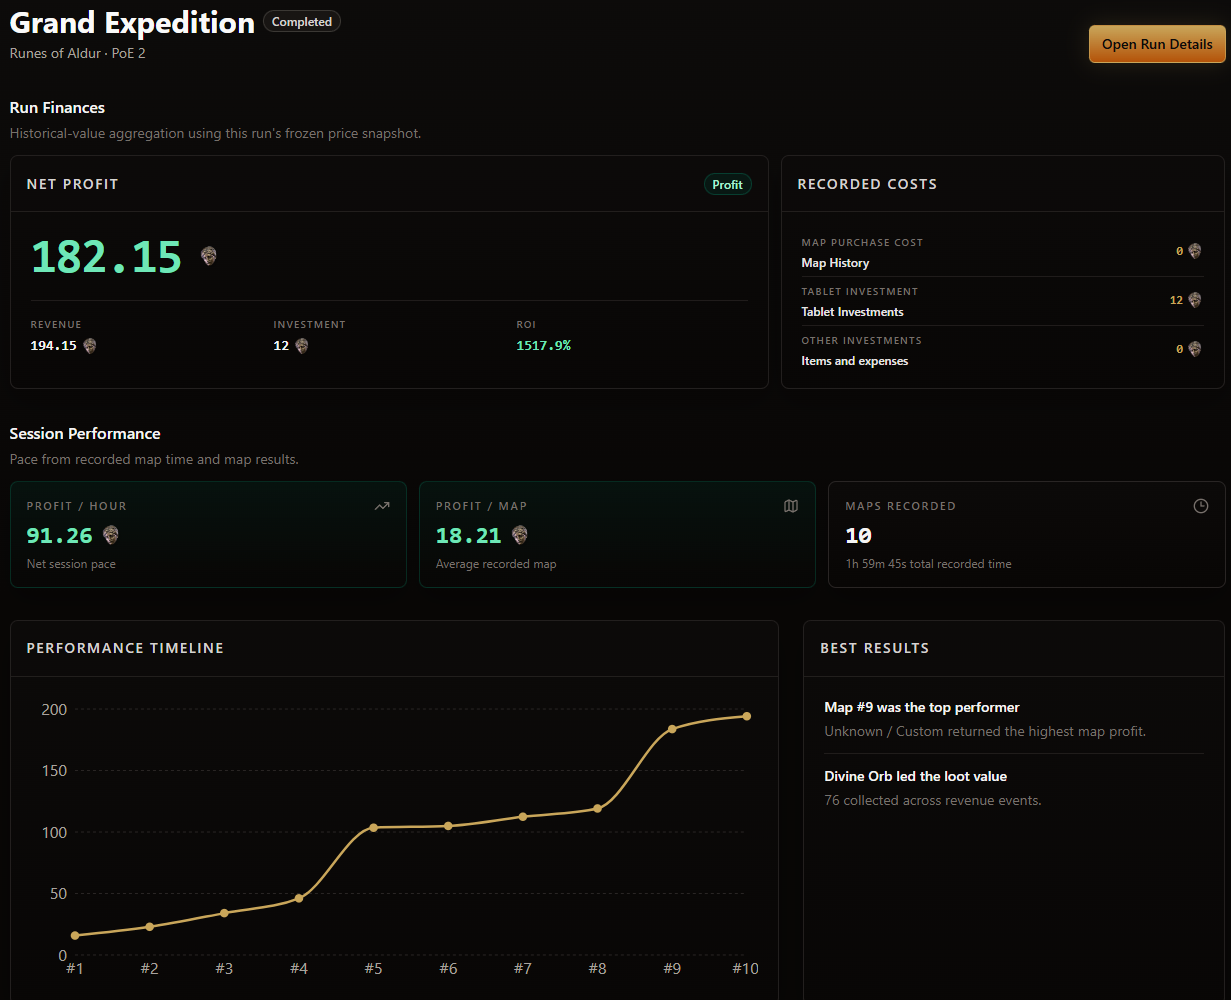Click currency icon next to Revenue 194.15
Image resolution: width=1231 pixels, height=1000 pixels.
pos(90,346)
